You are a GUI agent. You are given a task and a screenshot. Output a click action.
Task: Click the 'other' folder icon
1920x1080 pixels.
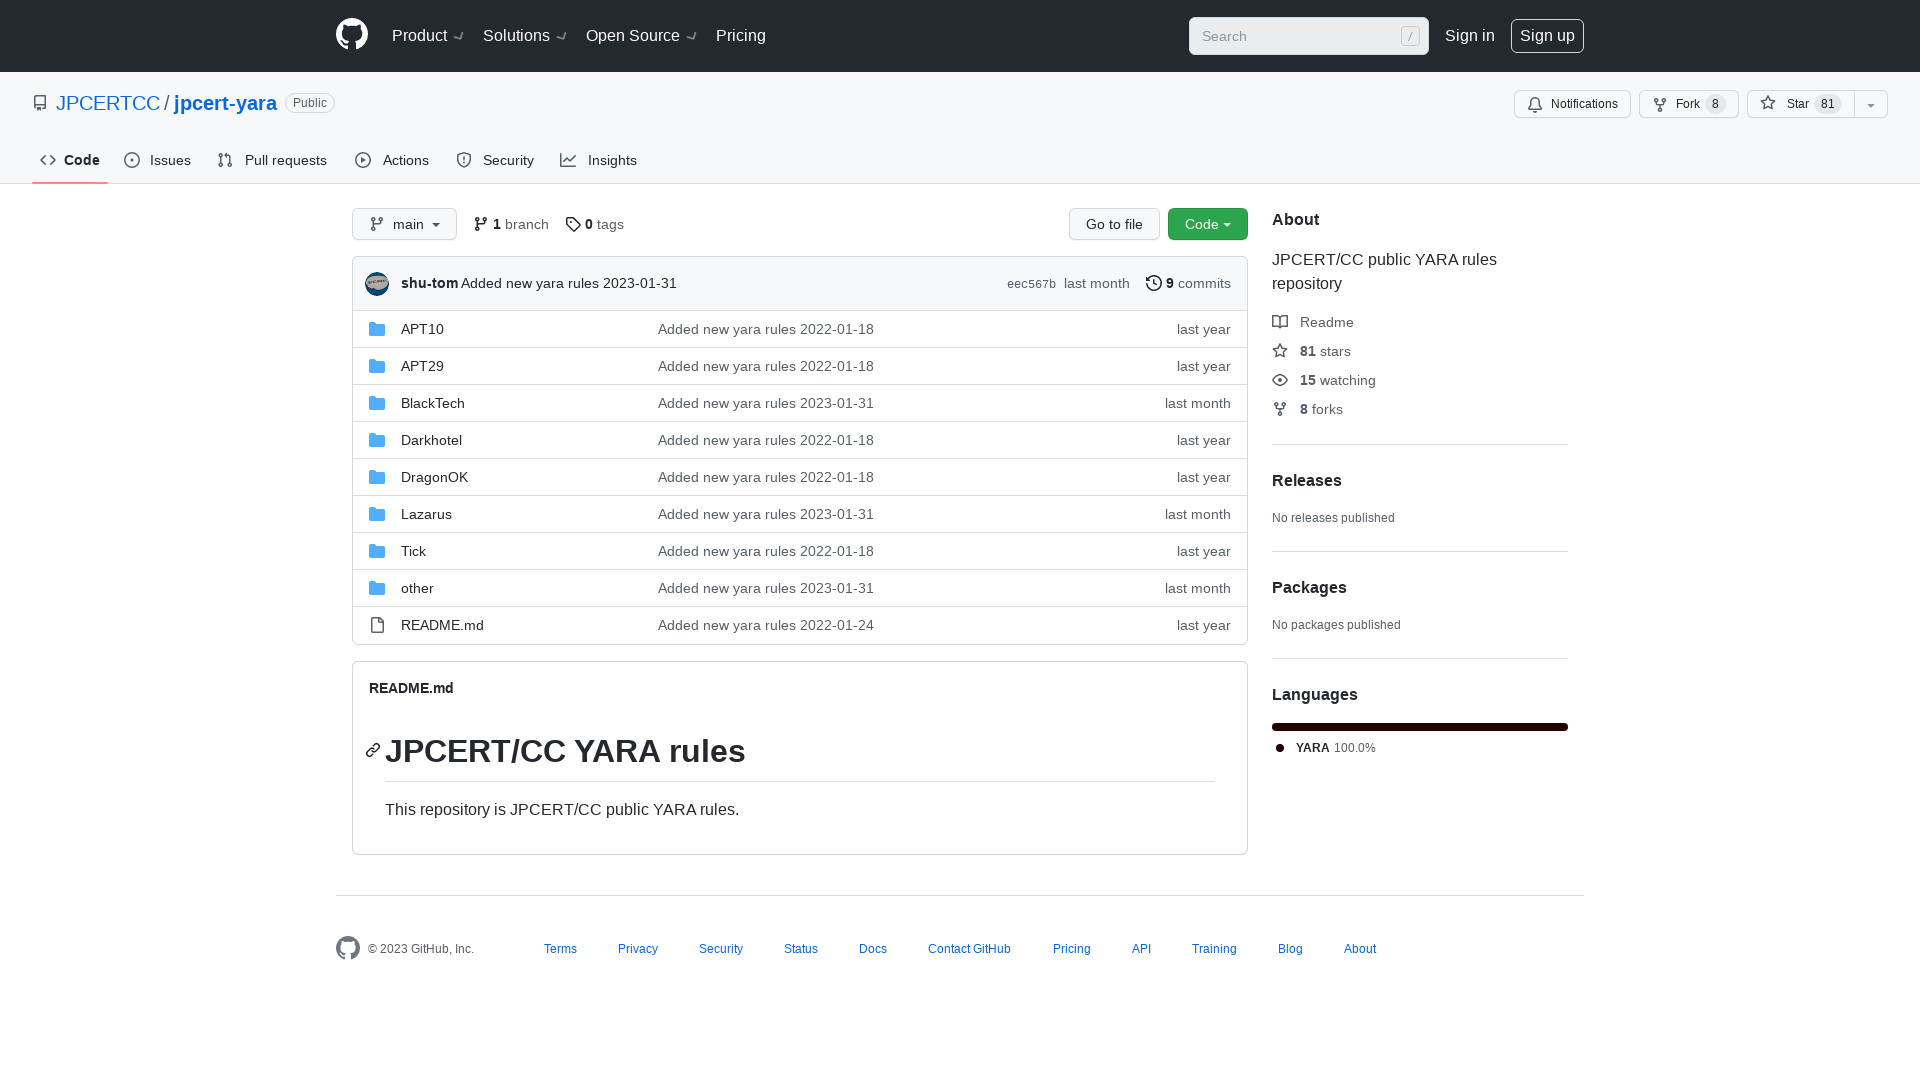(377, 588)
